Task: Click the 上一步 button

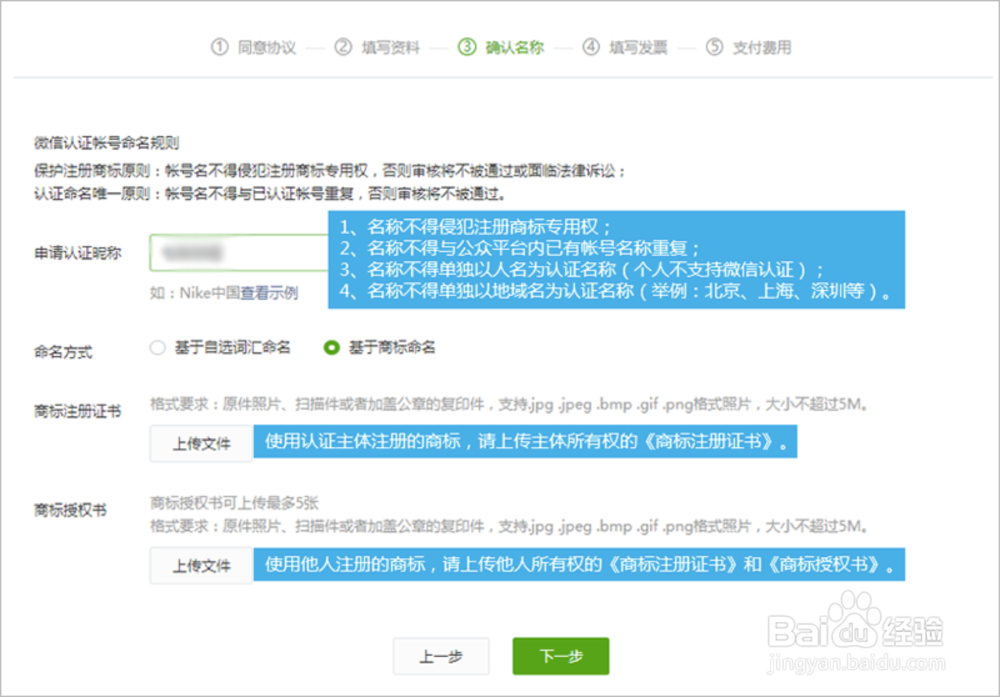Action: pyautogui.click(x=442, y=656)
